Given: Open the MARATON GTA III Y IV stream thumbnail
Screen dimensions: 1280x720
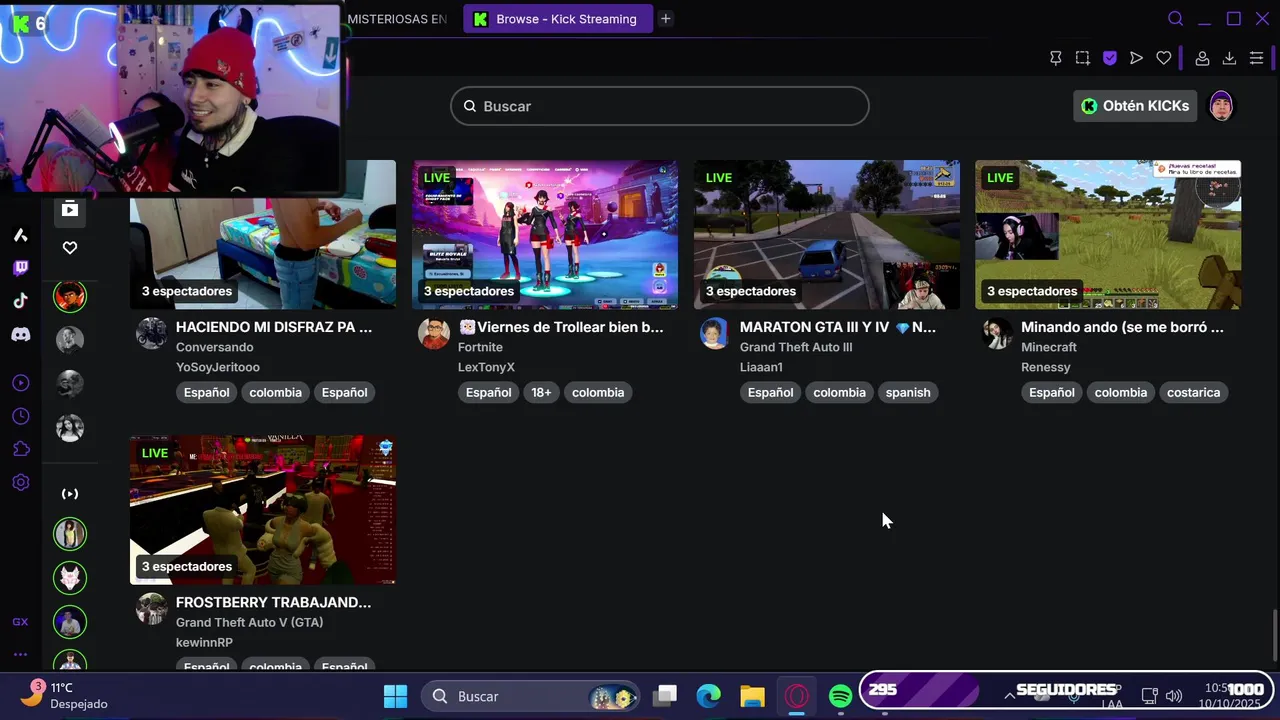Looking at the screenshot, I should [827, 235].
